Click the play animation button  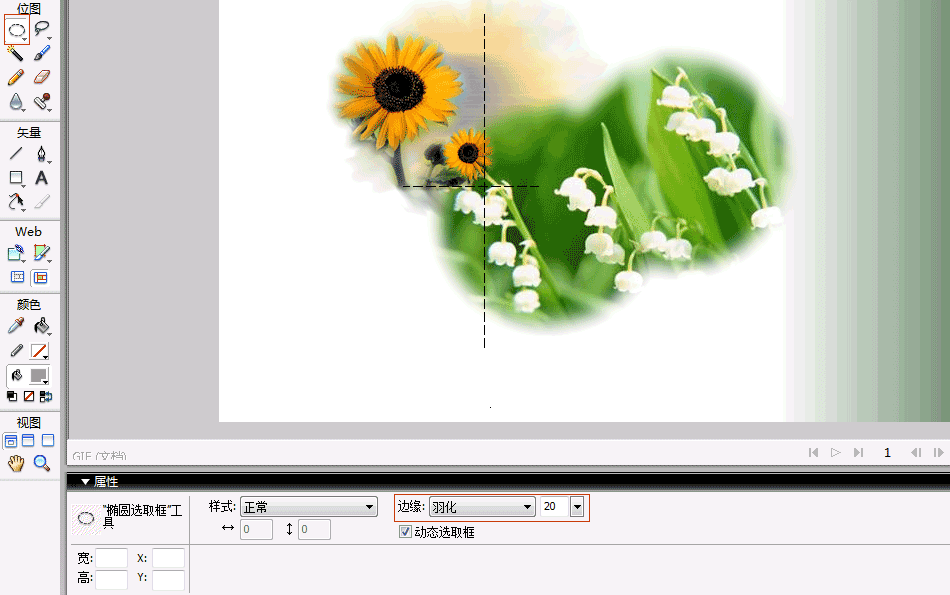(836, 453)
